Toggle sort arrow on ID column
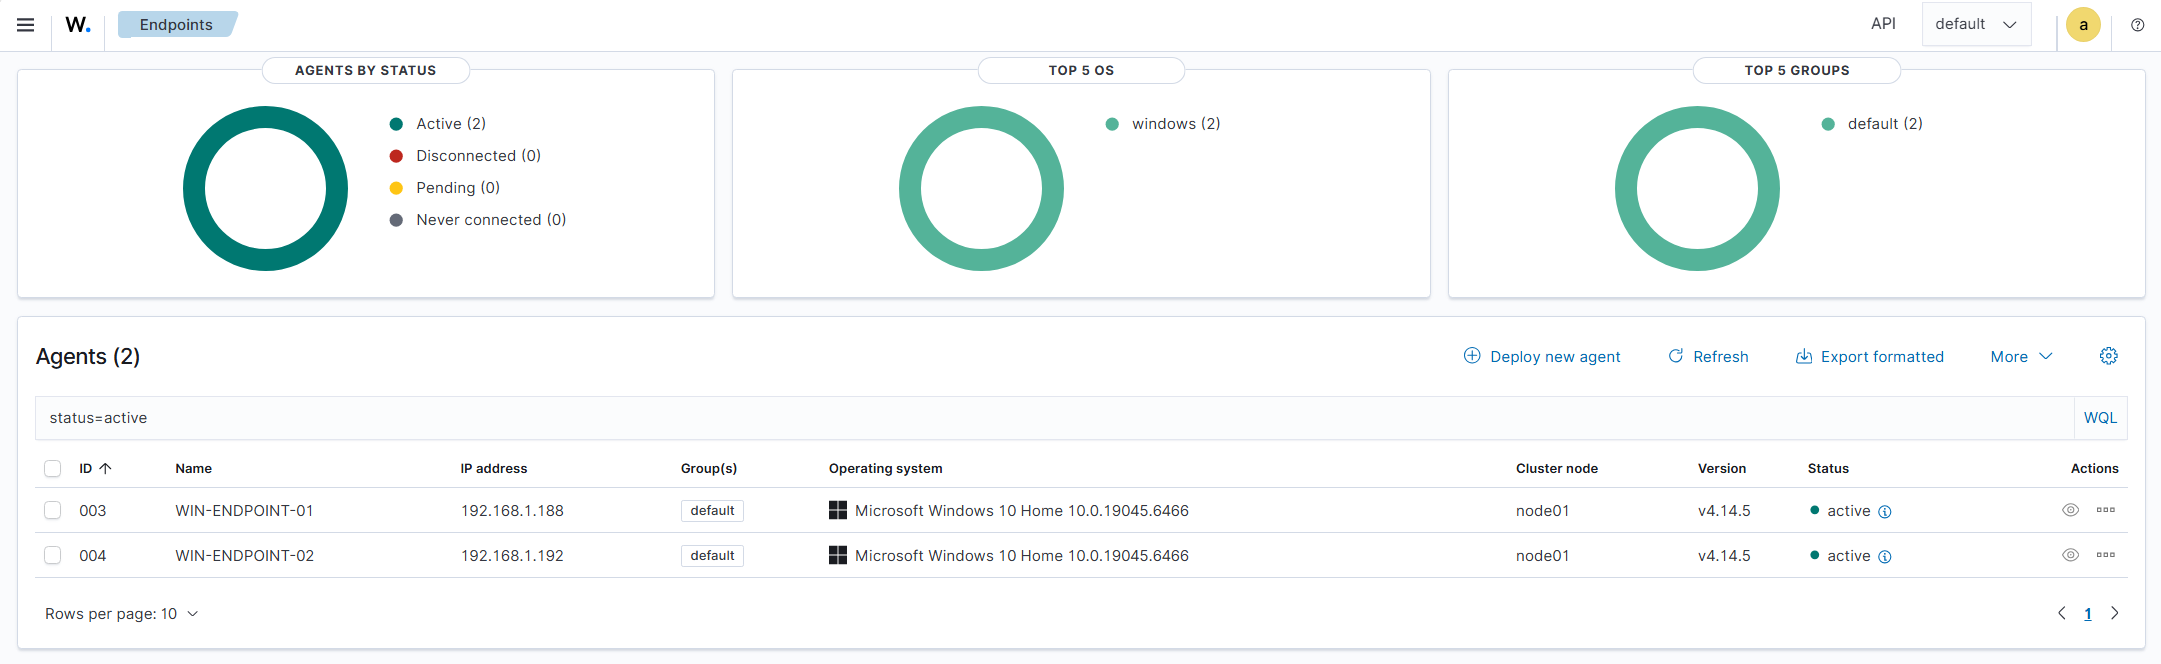Screen dimensions: 2161x664 (x=105, y=468)
